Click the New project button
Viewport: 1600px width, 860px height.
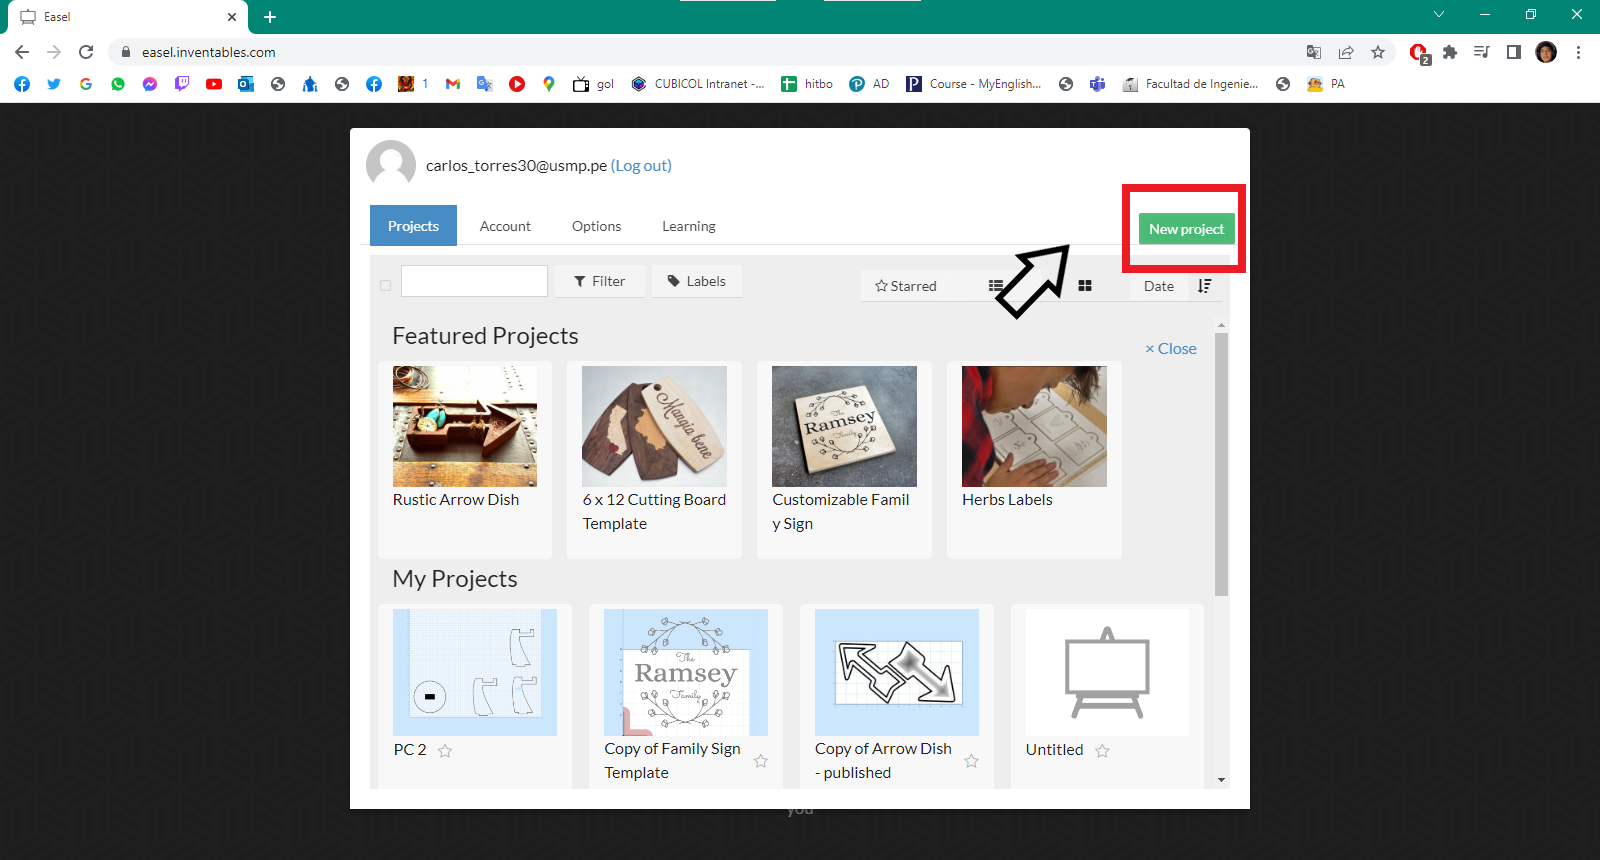coord(1187,229)
